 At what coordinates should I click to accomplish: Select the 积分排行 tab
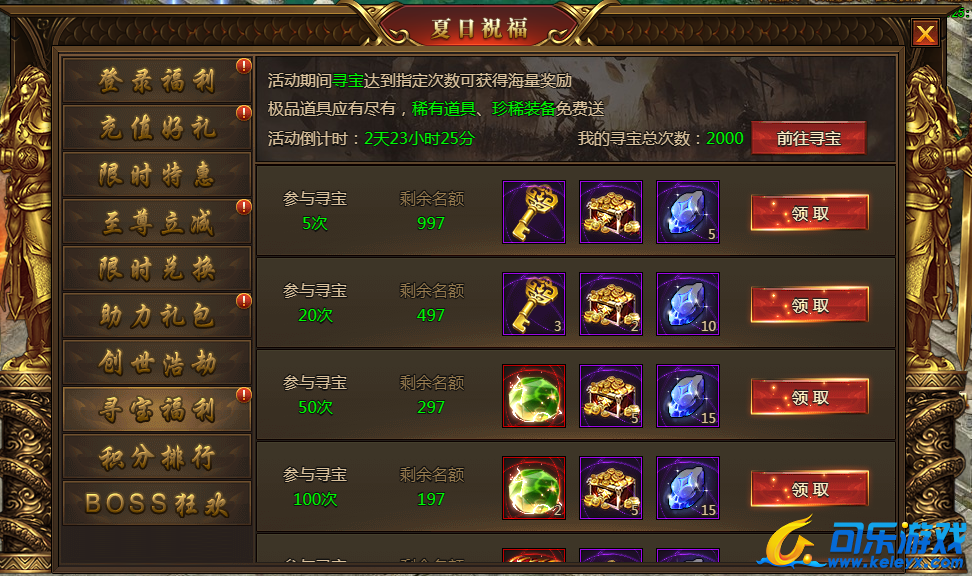157,457
